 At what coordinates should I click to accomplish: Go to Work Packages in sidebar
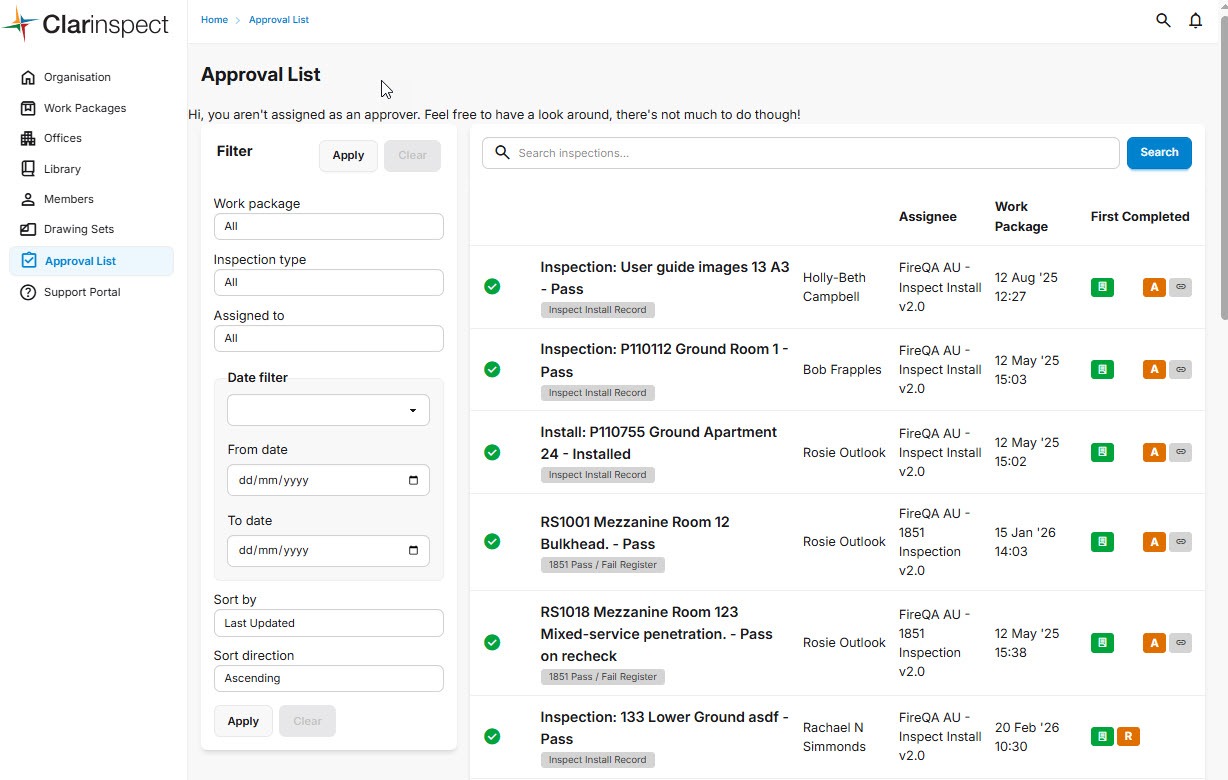(x=84, y=108)
